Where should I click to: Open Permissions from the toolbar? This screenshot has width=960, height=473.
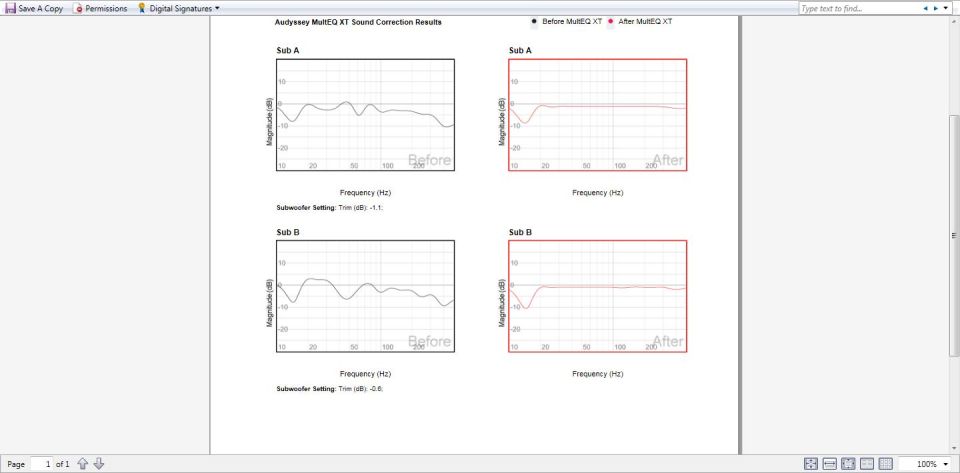click(x=100, y=9)
